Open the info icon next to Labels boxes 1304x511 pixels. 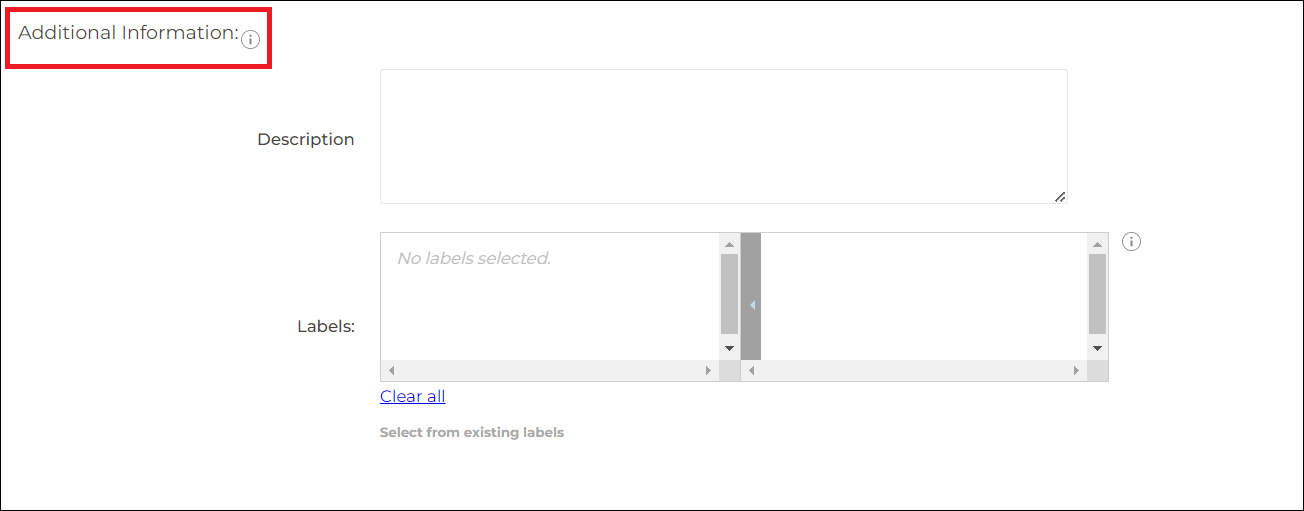(x=1131, y=241)
